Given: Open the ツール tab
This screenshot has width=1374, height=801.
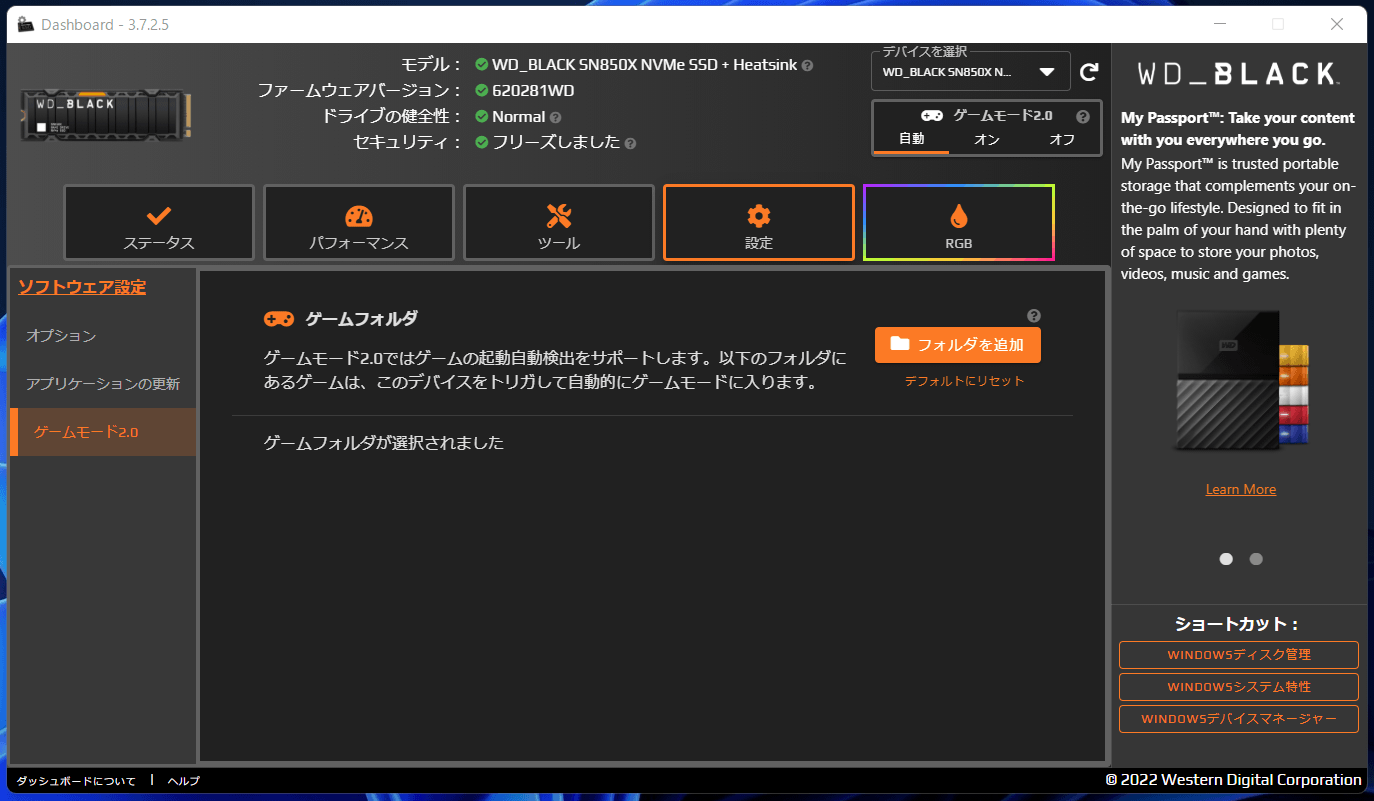Looking at the screenshot, I should click(x=559, y=222).
